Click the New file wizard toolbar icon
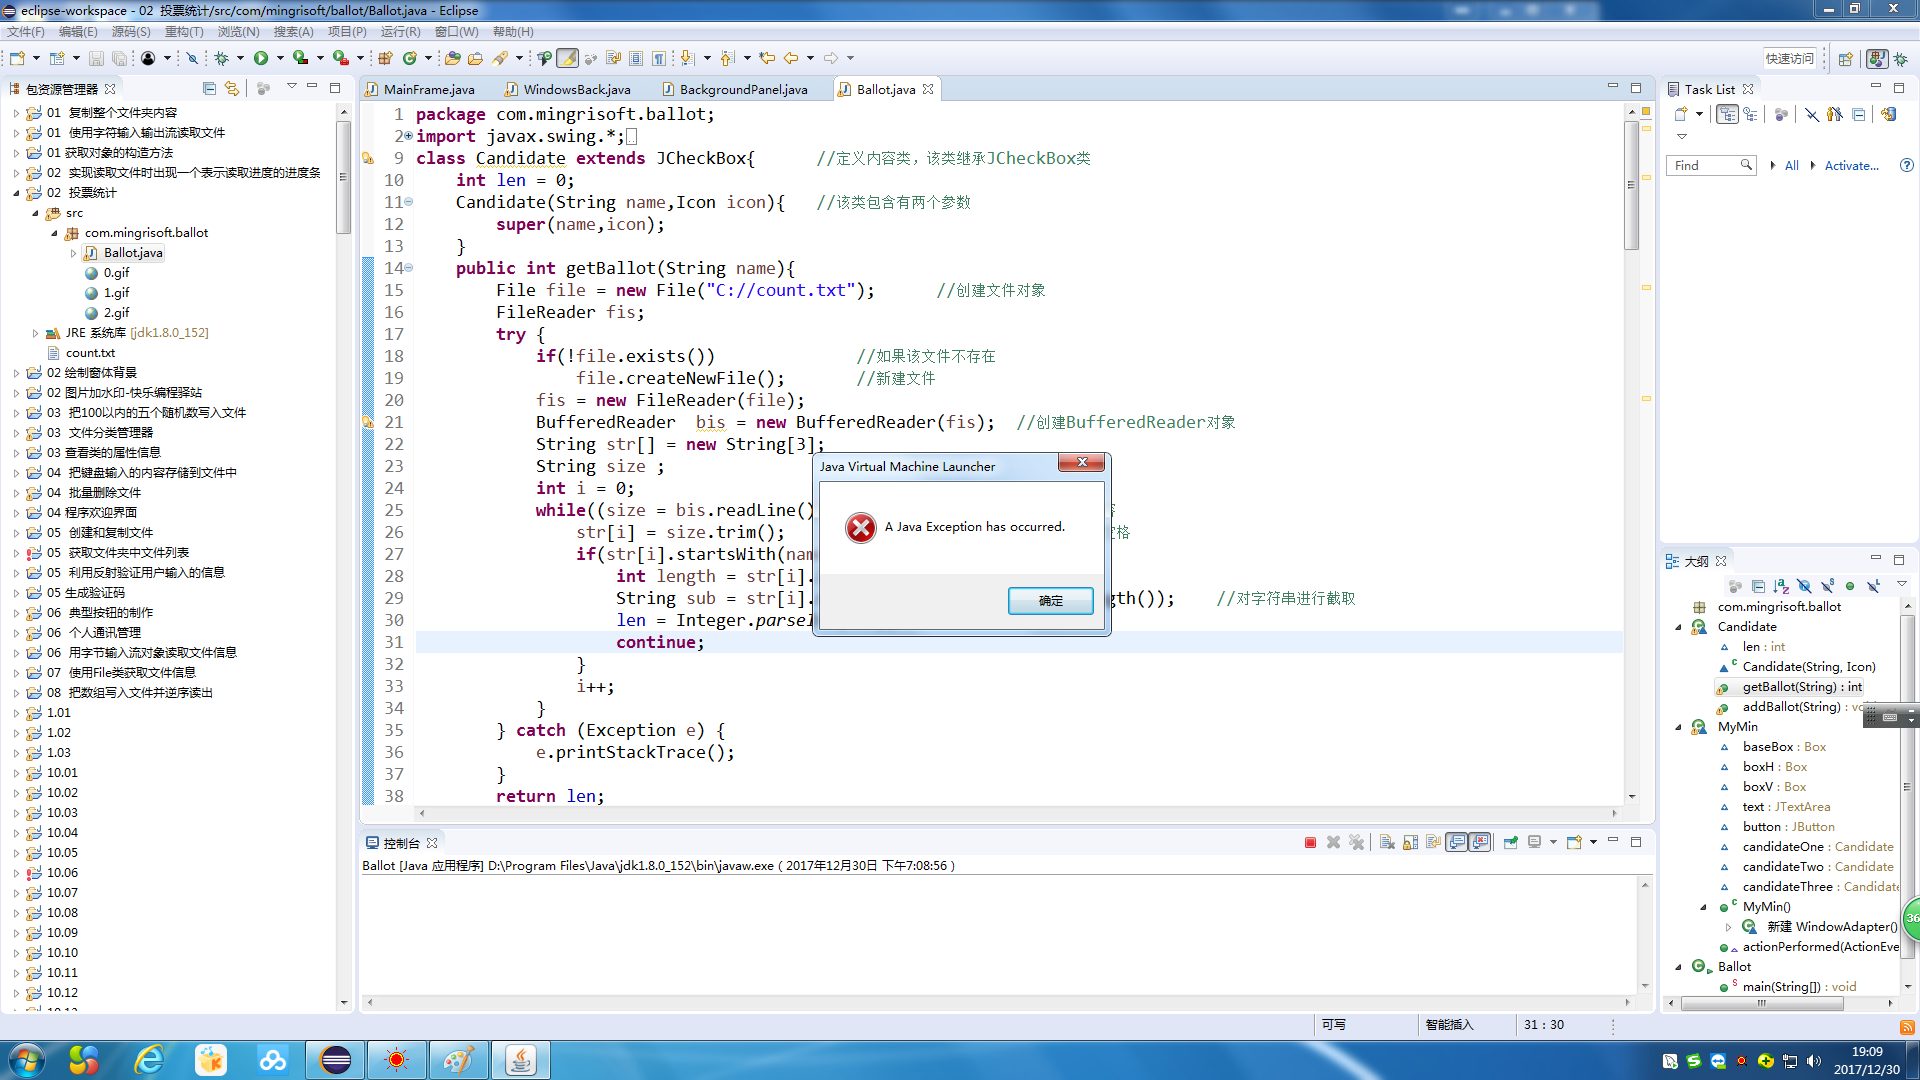The height and width of the screenshot is (1080, 1920). tap(17, 58)
